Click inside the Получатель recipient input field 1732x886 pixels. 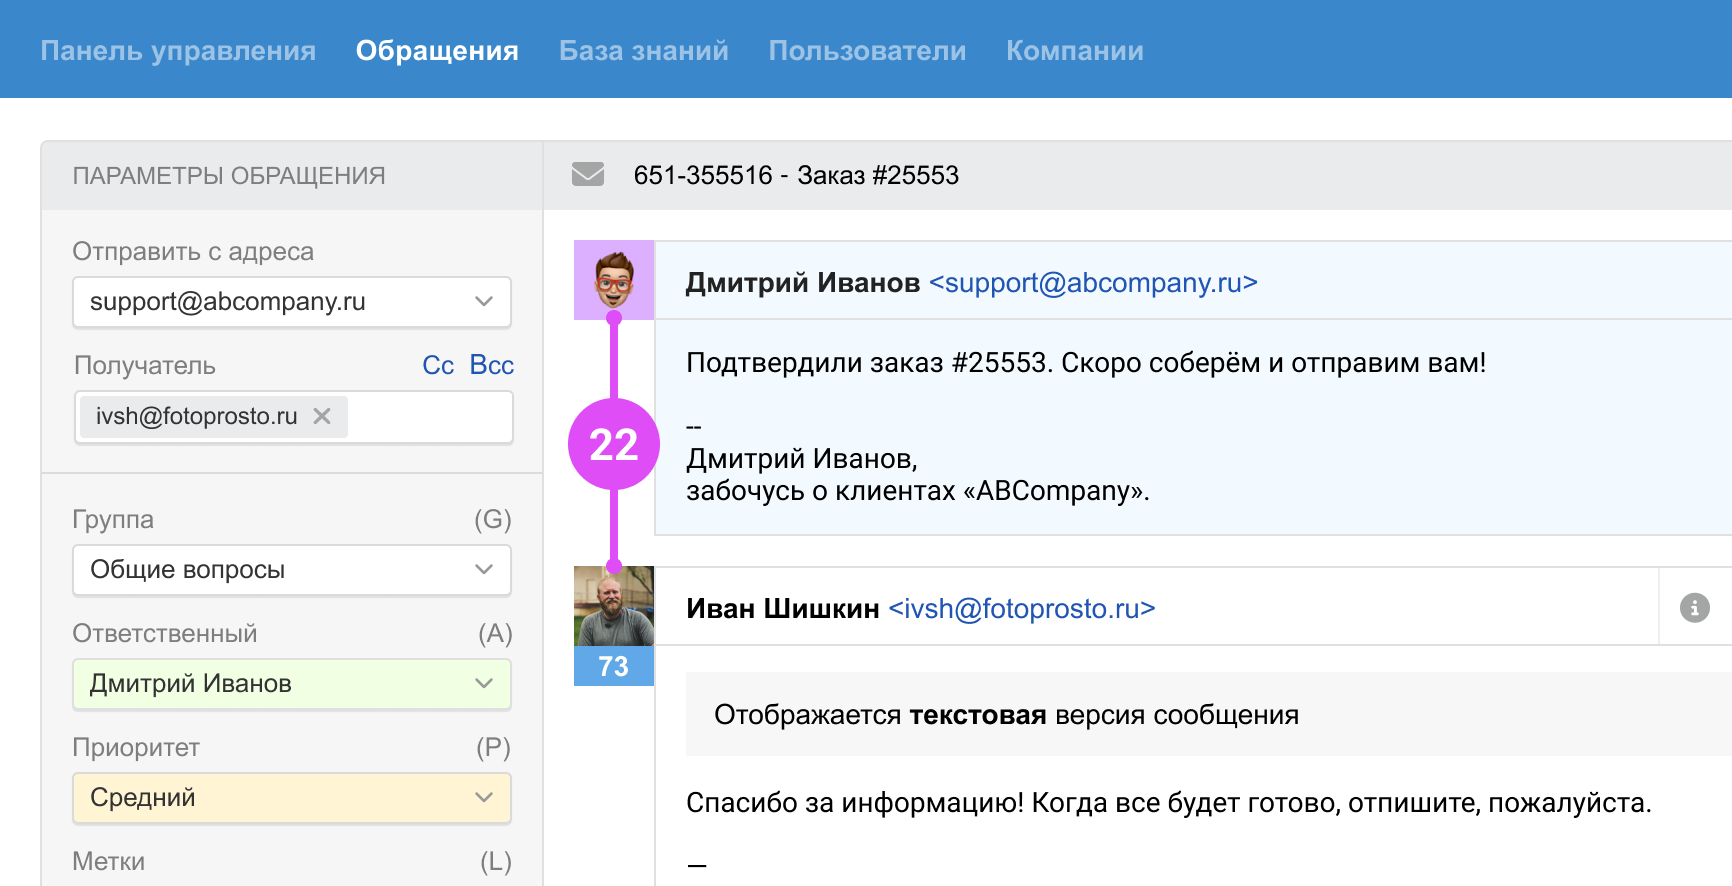click(430, 417)
